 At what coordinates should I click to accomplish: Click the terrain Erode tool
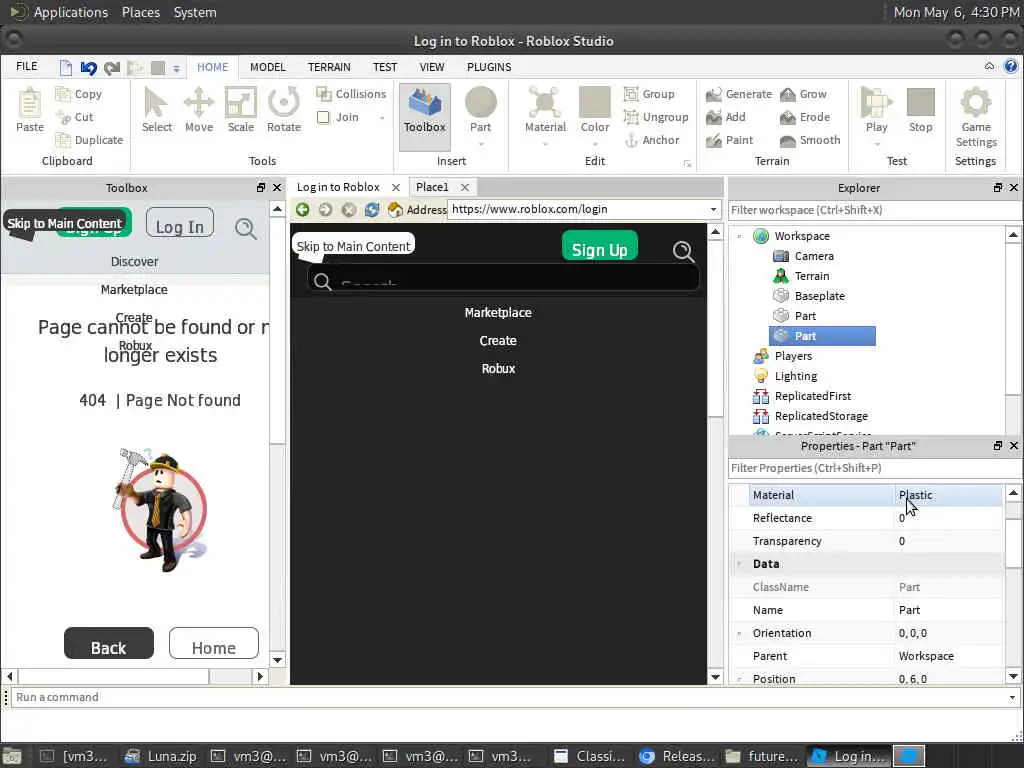[805, 117]
